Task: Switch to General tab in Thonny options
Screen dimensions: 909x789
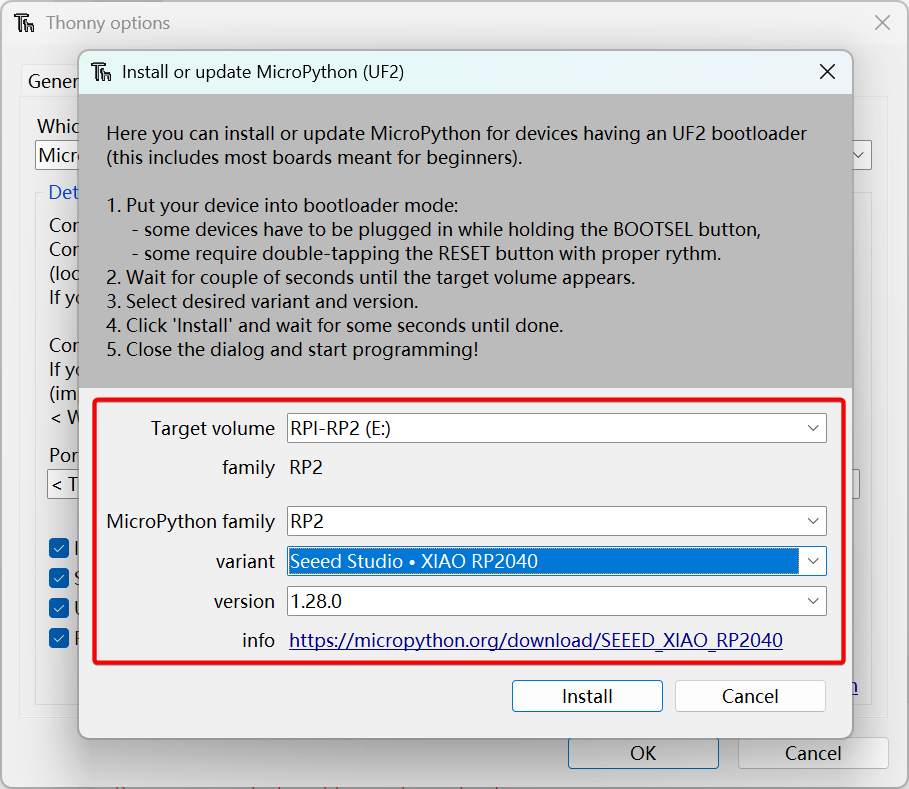Action: (x=52, y=81)
